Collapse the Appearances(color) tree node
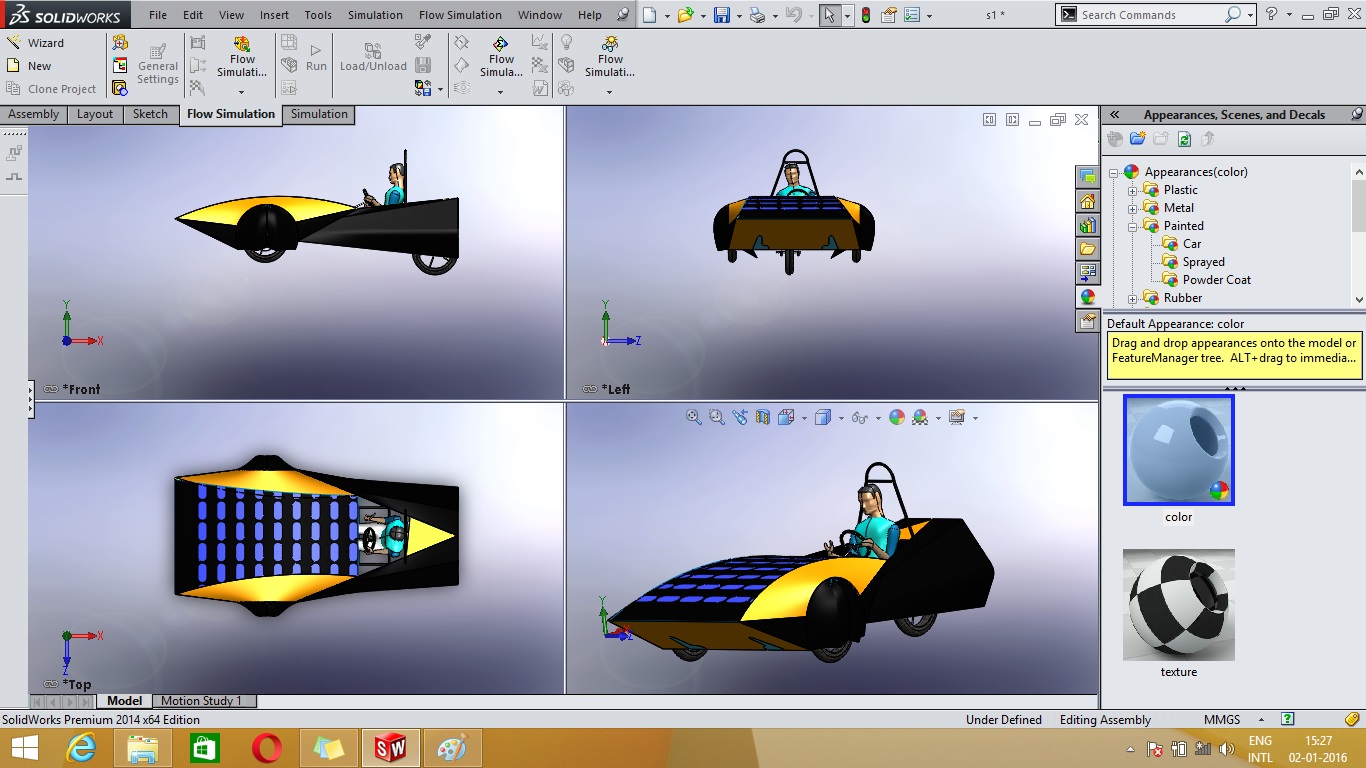Viewport: 1366px width, 768px height. (1114, 172)
